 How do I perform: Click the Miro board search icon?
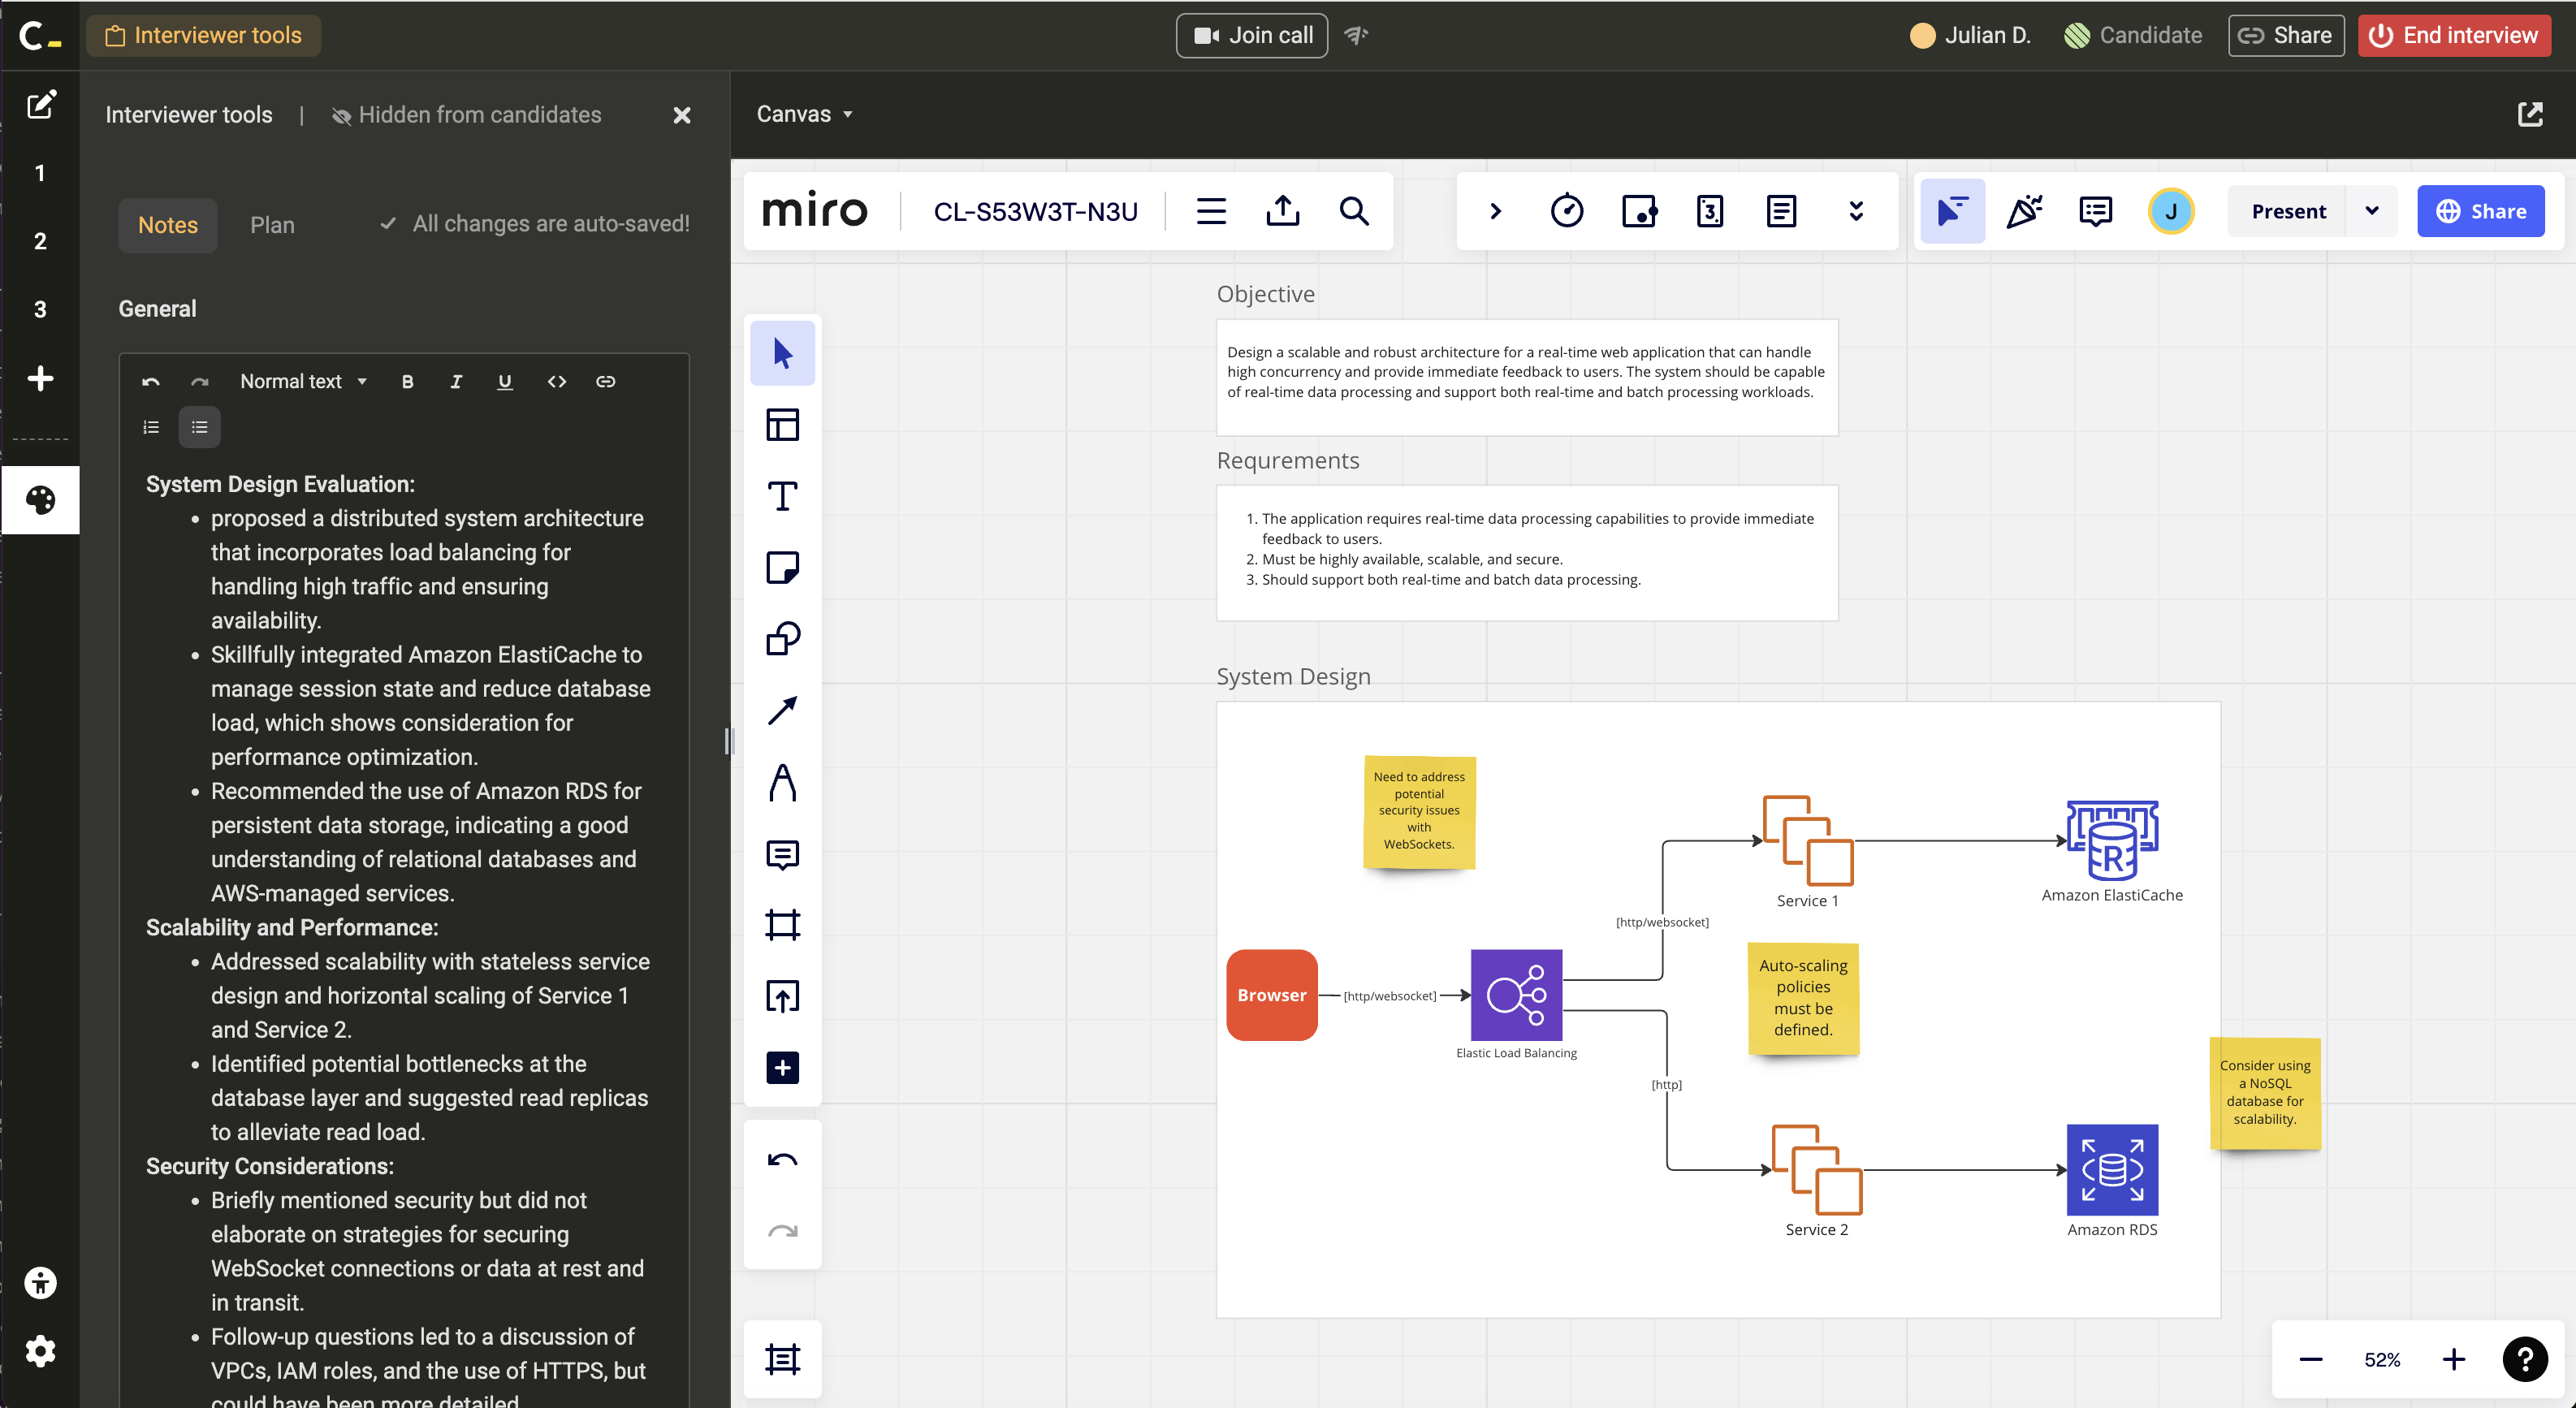1354,211
